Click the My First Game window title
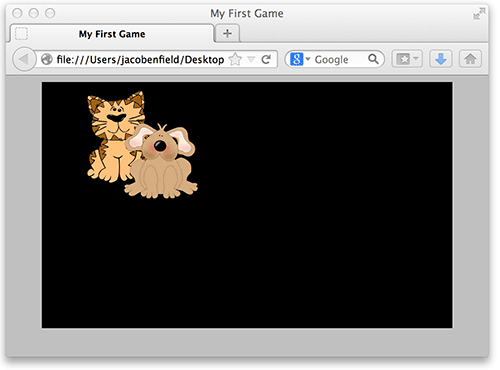Screen dimensions: 500x370 247,14
